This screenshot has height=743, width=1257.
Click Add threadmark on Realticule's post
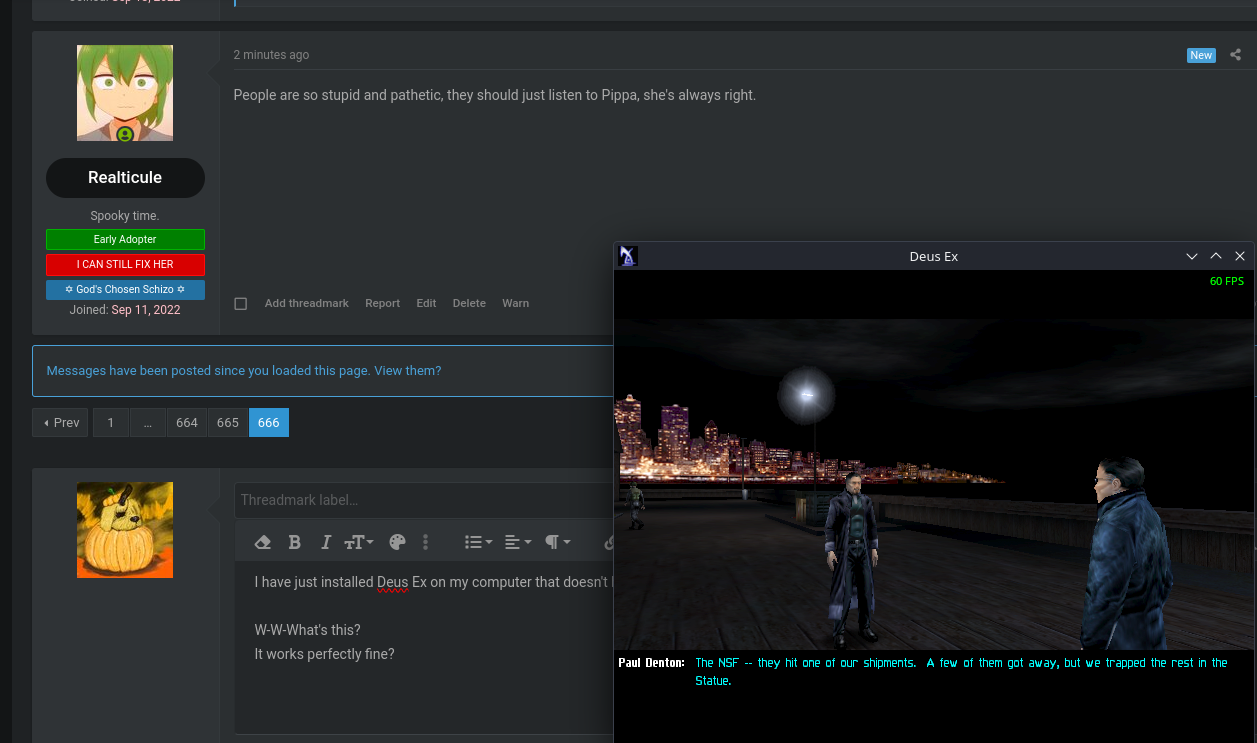coord(307,303)
